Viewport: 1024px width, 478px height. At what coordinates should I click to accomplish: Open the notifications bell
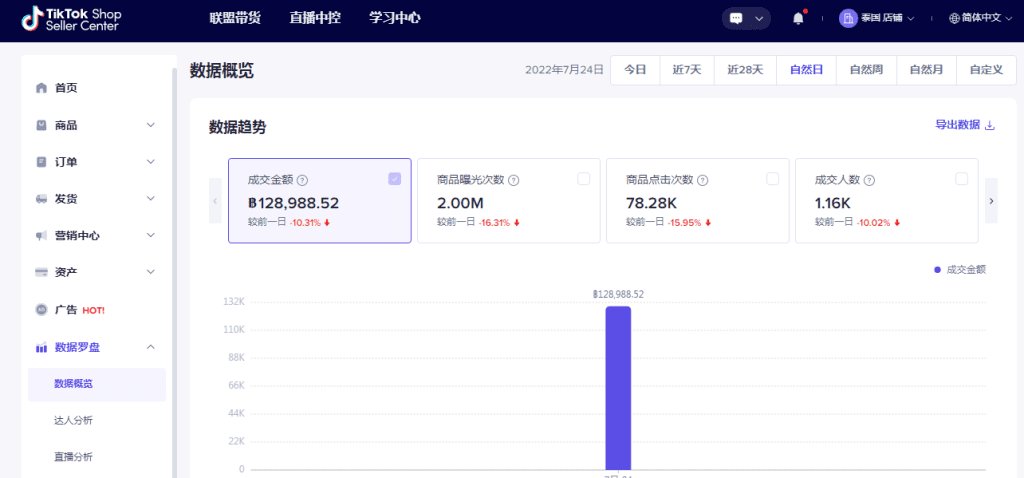coord(798,18)
